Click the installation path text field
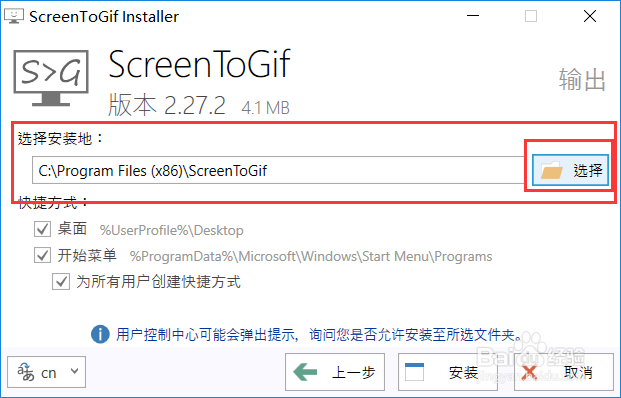The width and height of the screenshot is (621, 398). coord(279,170)
